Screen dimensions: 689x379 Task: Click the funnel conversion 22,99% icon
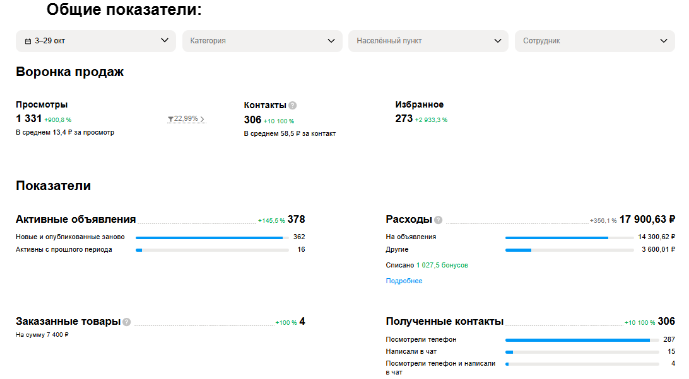coord(170,119)
